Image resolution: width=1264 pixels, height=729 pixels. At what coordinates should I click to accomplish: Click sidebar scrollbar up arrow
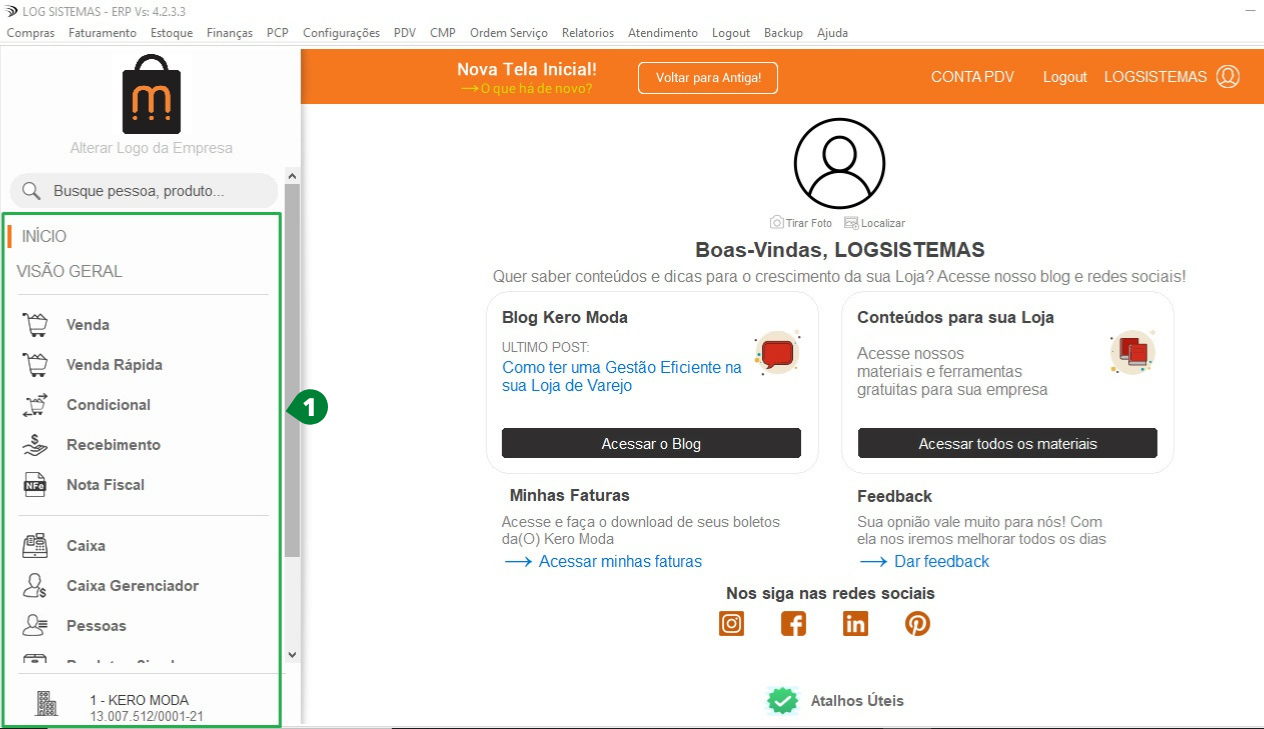292,176
